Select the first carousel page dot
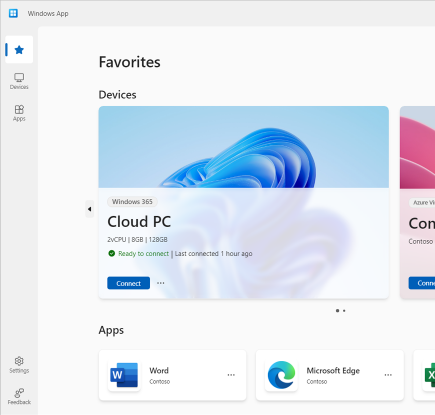 (337, 311)
